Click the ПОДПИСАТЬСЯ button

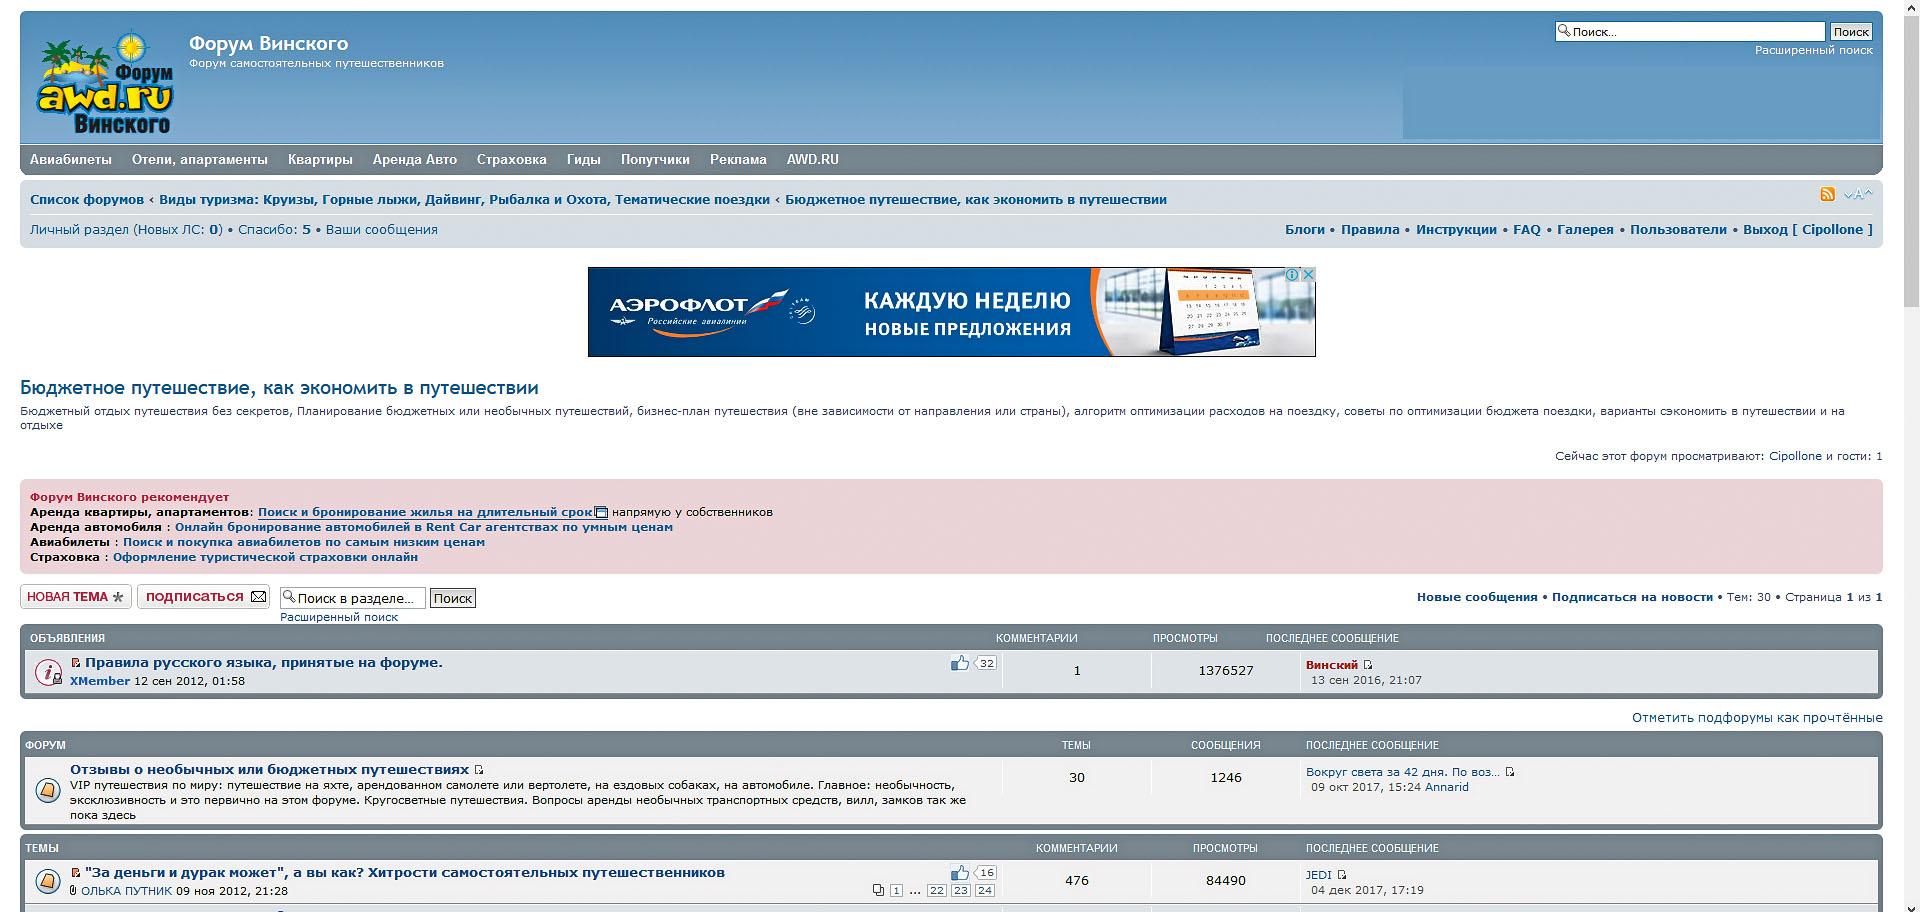pos(204,597)
